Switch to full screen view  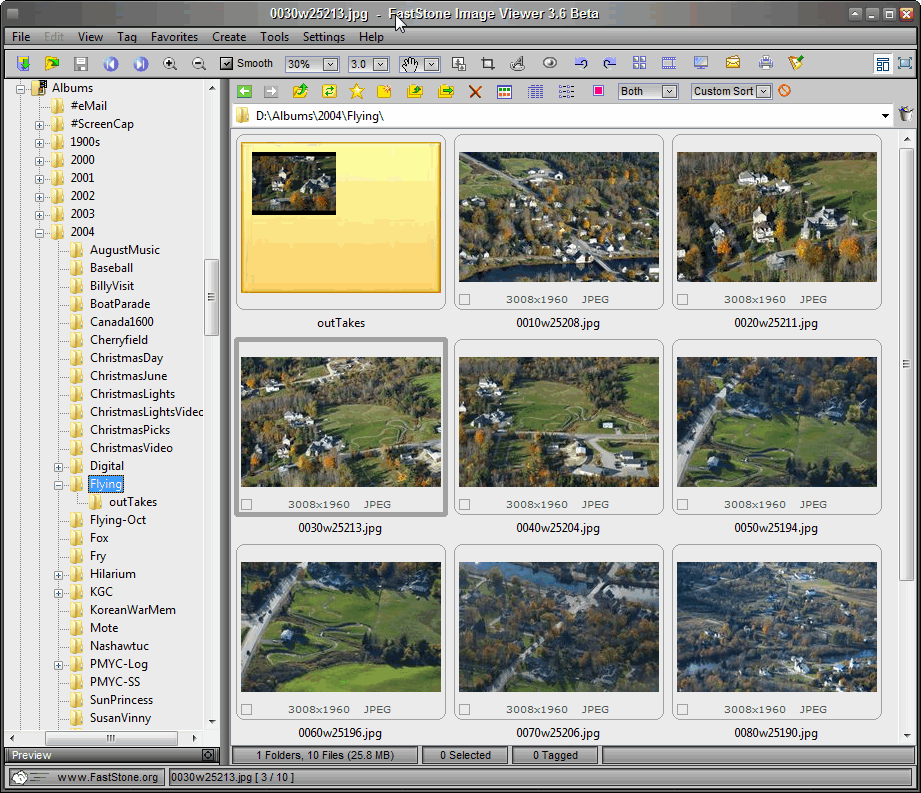point(905,63)
